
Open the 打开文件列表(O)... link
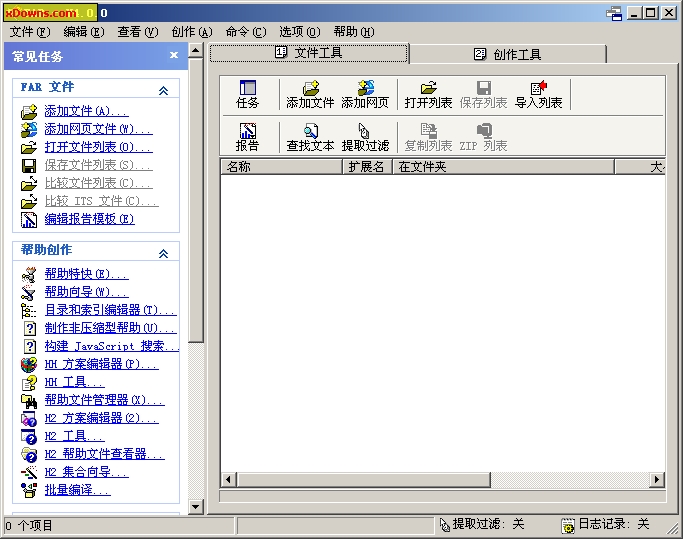pos(98,148)
